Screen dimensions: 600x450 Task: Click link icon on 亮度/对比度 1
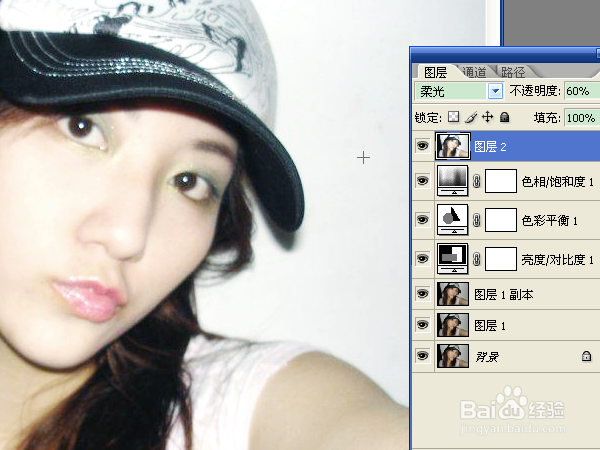476,259
